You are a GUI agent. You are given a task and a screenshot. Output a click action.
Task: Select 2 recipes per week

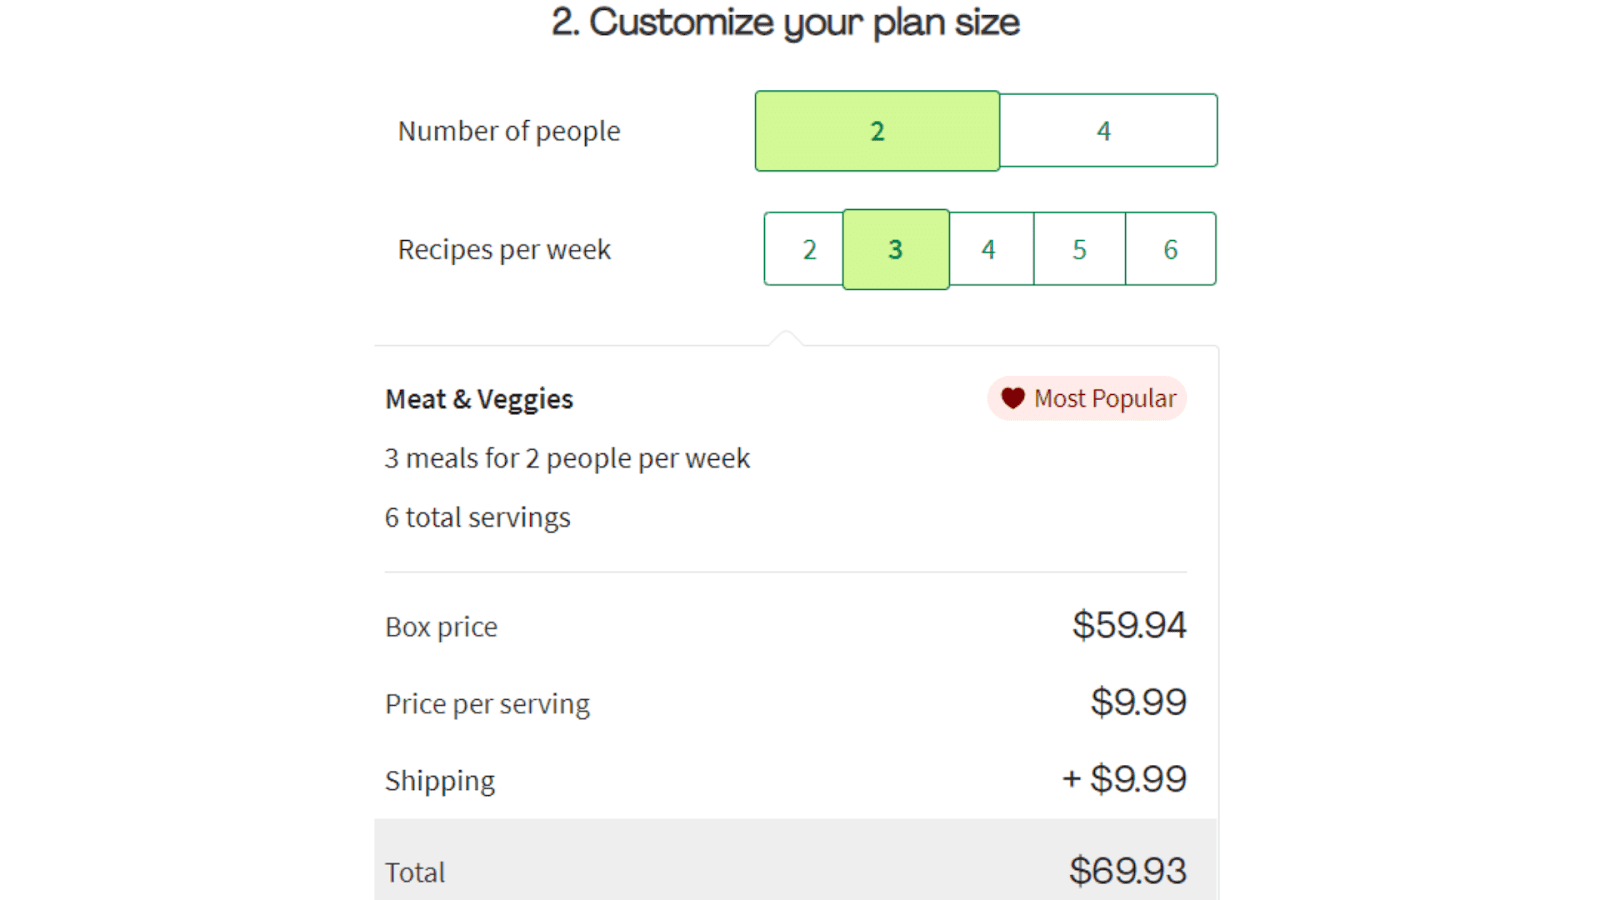(805, 249)
